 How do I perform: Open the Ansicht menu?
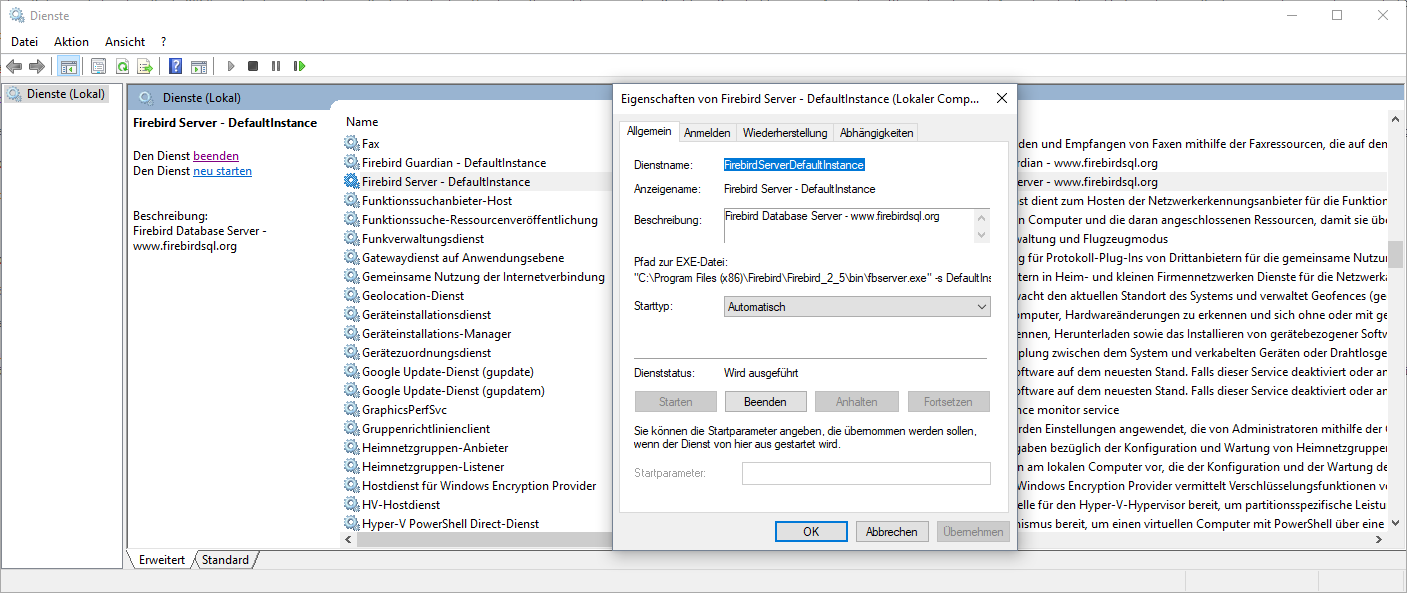tap(125, 42)
